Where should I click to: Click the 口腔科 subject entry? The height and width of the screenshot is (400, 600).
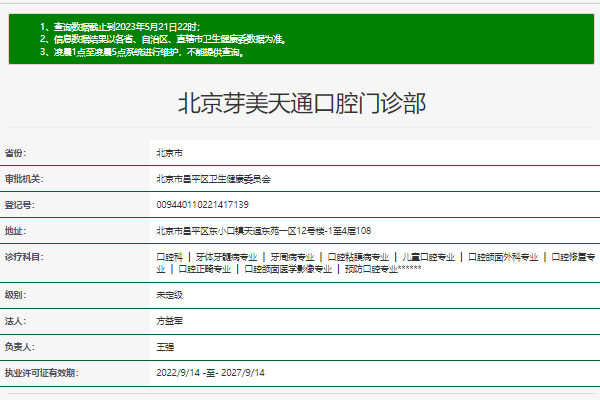(x=170, y=257)
